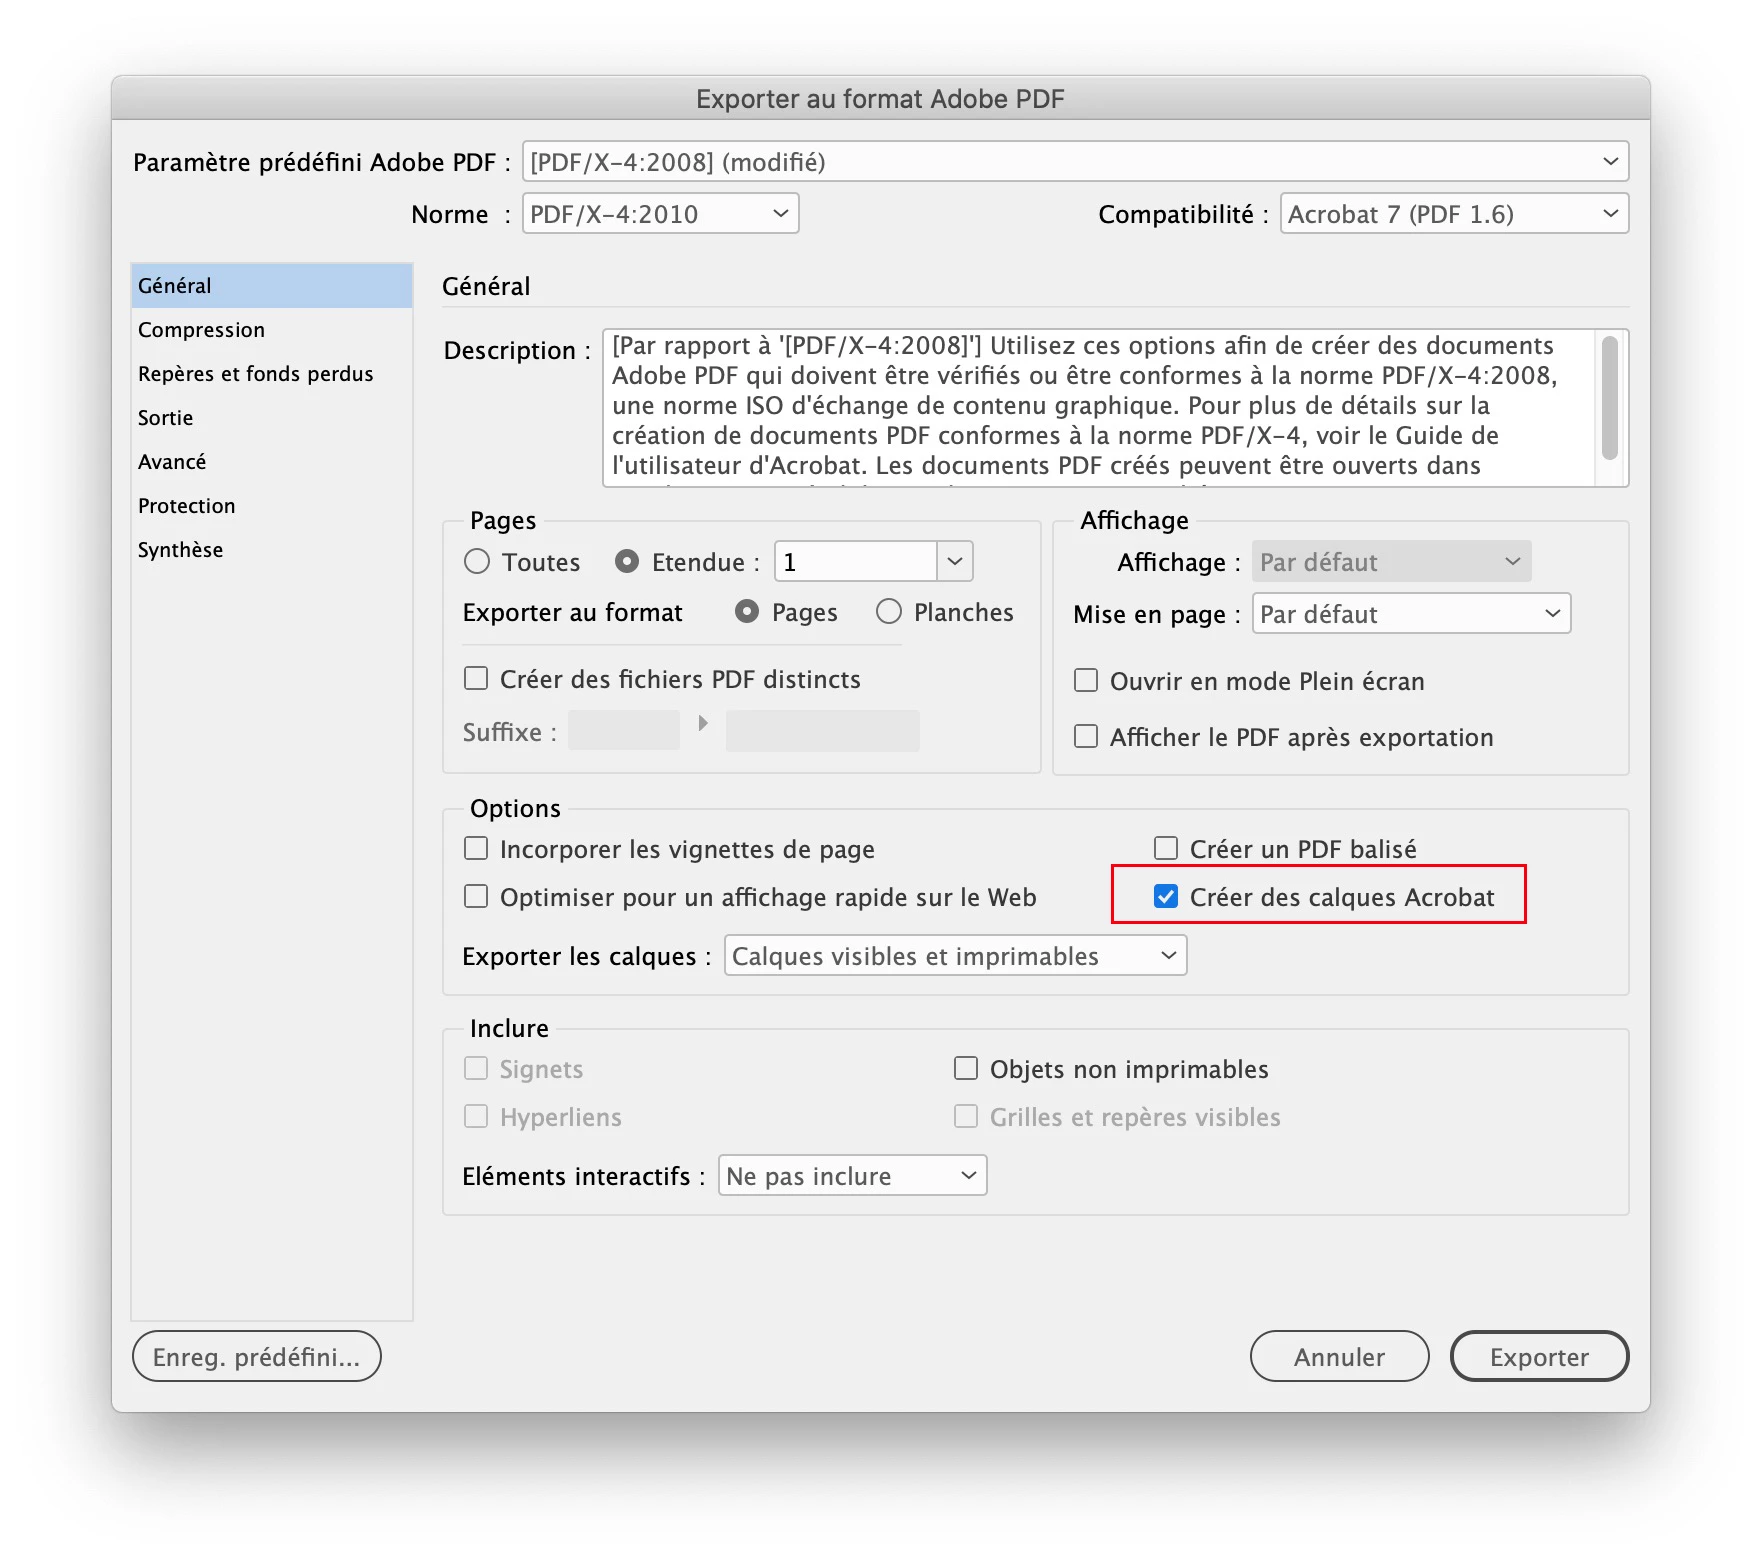Check Afficher le PDF après exportation

coord(1086,736)
